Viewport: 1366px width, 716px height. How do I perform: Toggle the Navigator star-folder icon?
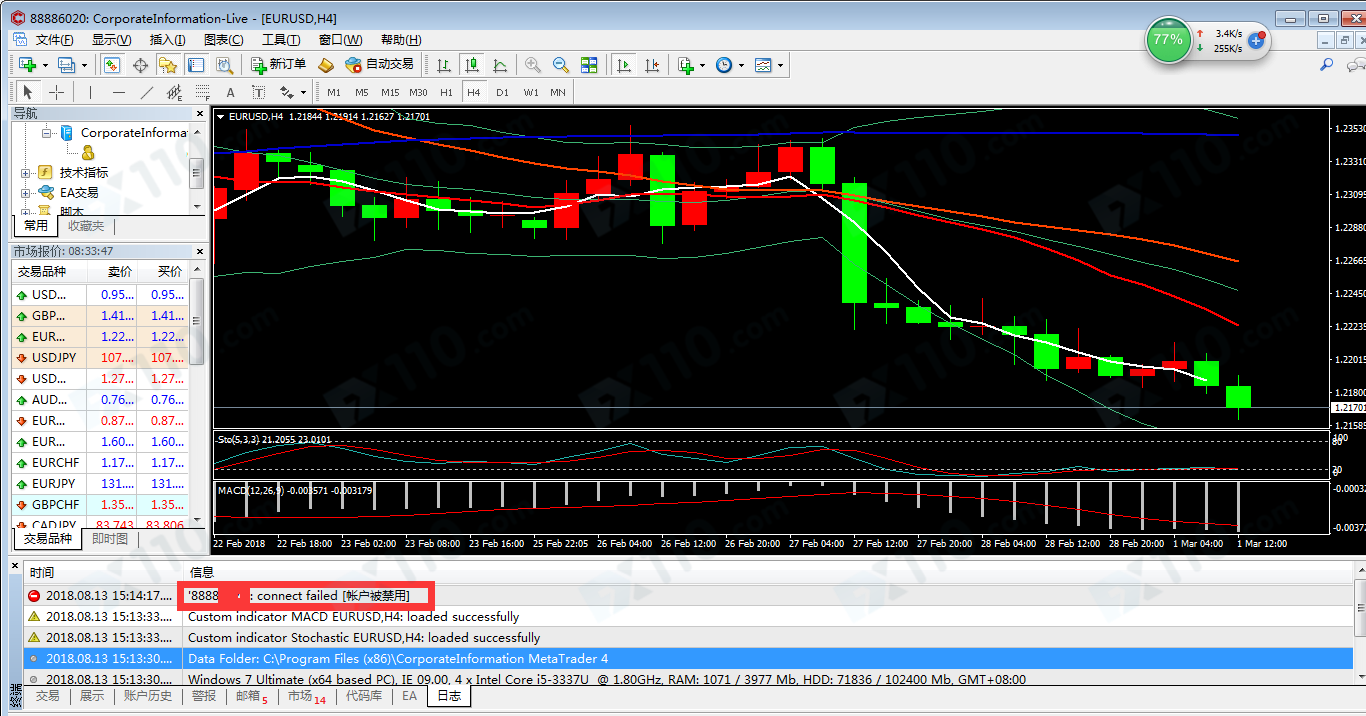pyautogui.click(x=167, y=64)
